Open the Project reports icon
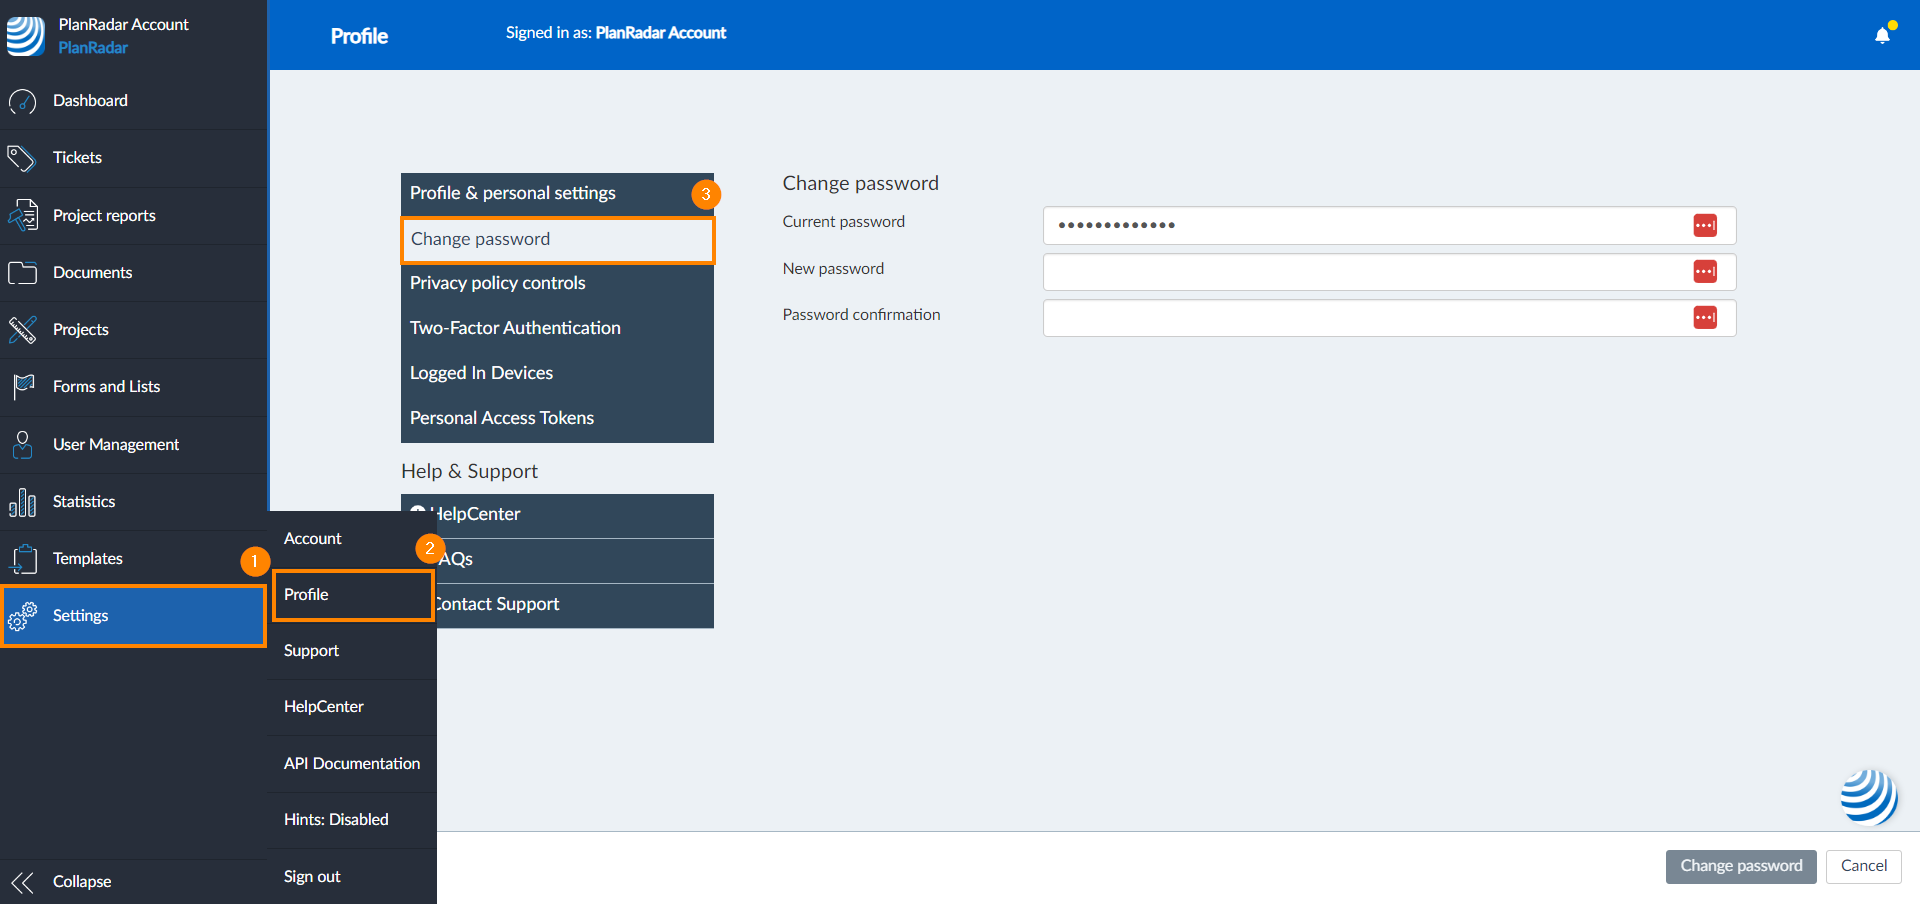This screenshot has height=904, width=1920. pos(22,215)
